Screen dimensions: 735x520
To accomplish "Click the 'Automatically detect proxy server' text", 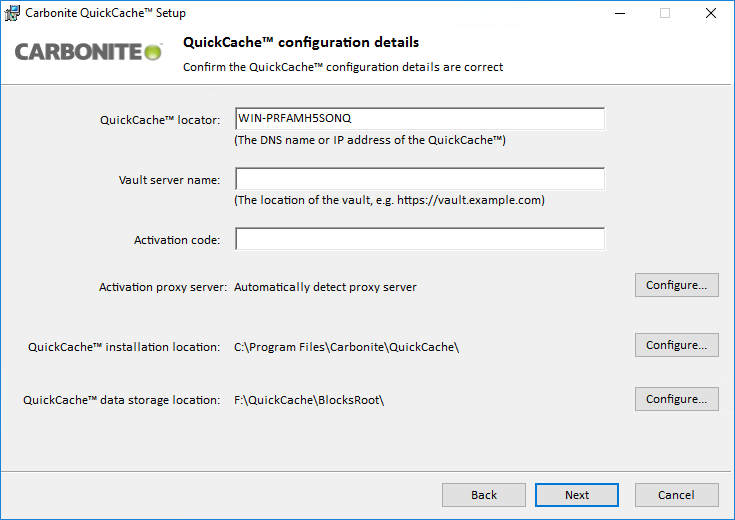I will pos(325,287).
